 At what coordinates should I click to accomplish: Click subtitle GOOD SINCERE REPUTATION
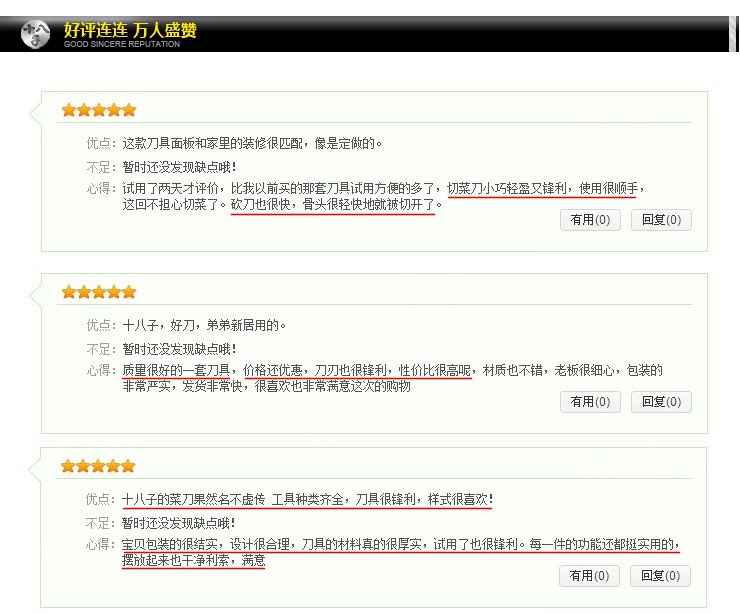click(122, 44)
